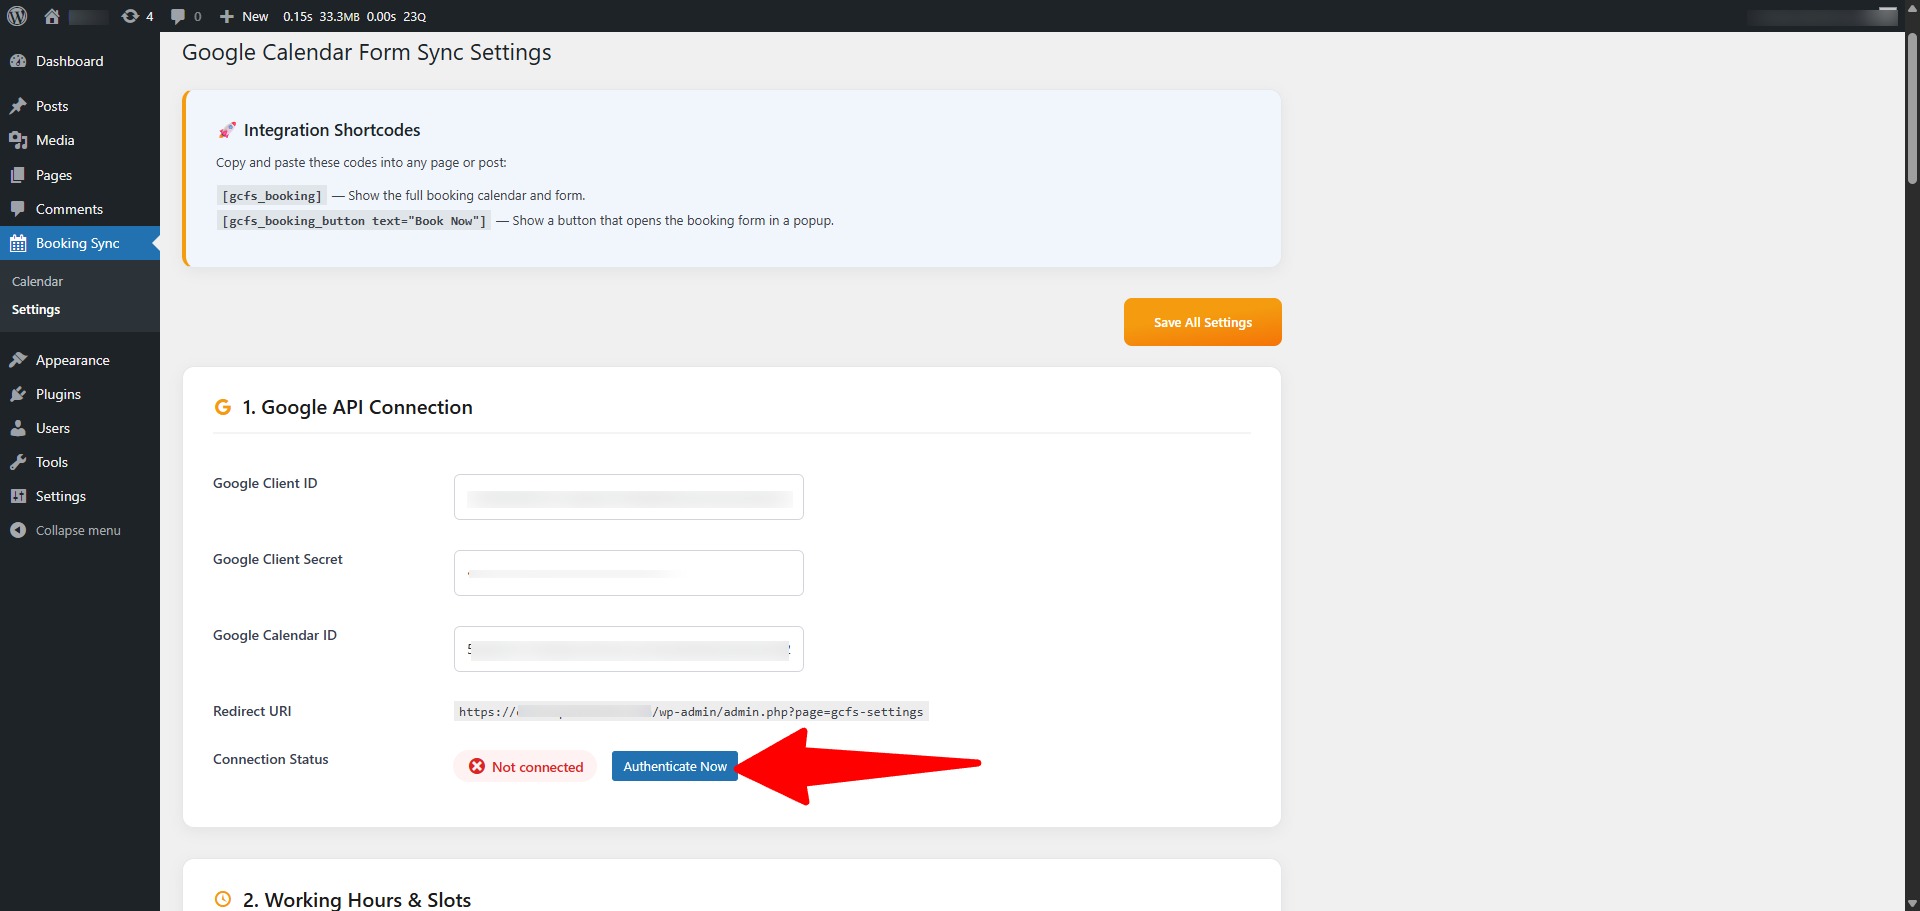Open the comments bubble in admin bar
Screen dimensions: 1920x911
coord(186,16)
